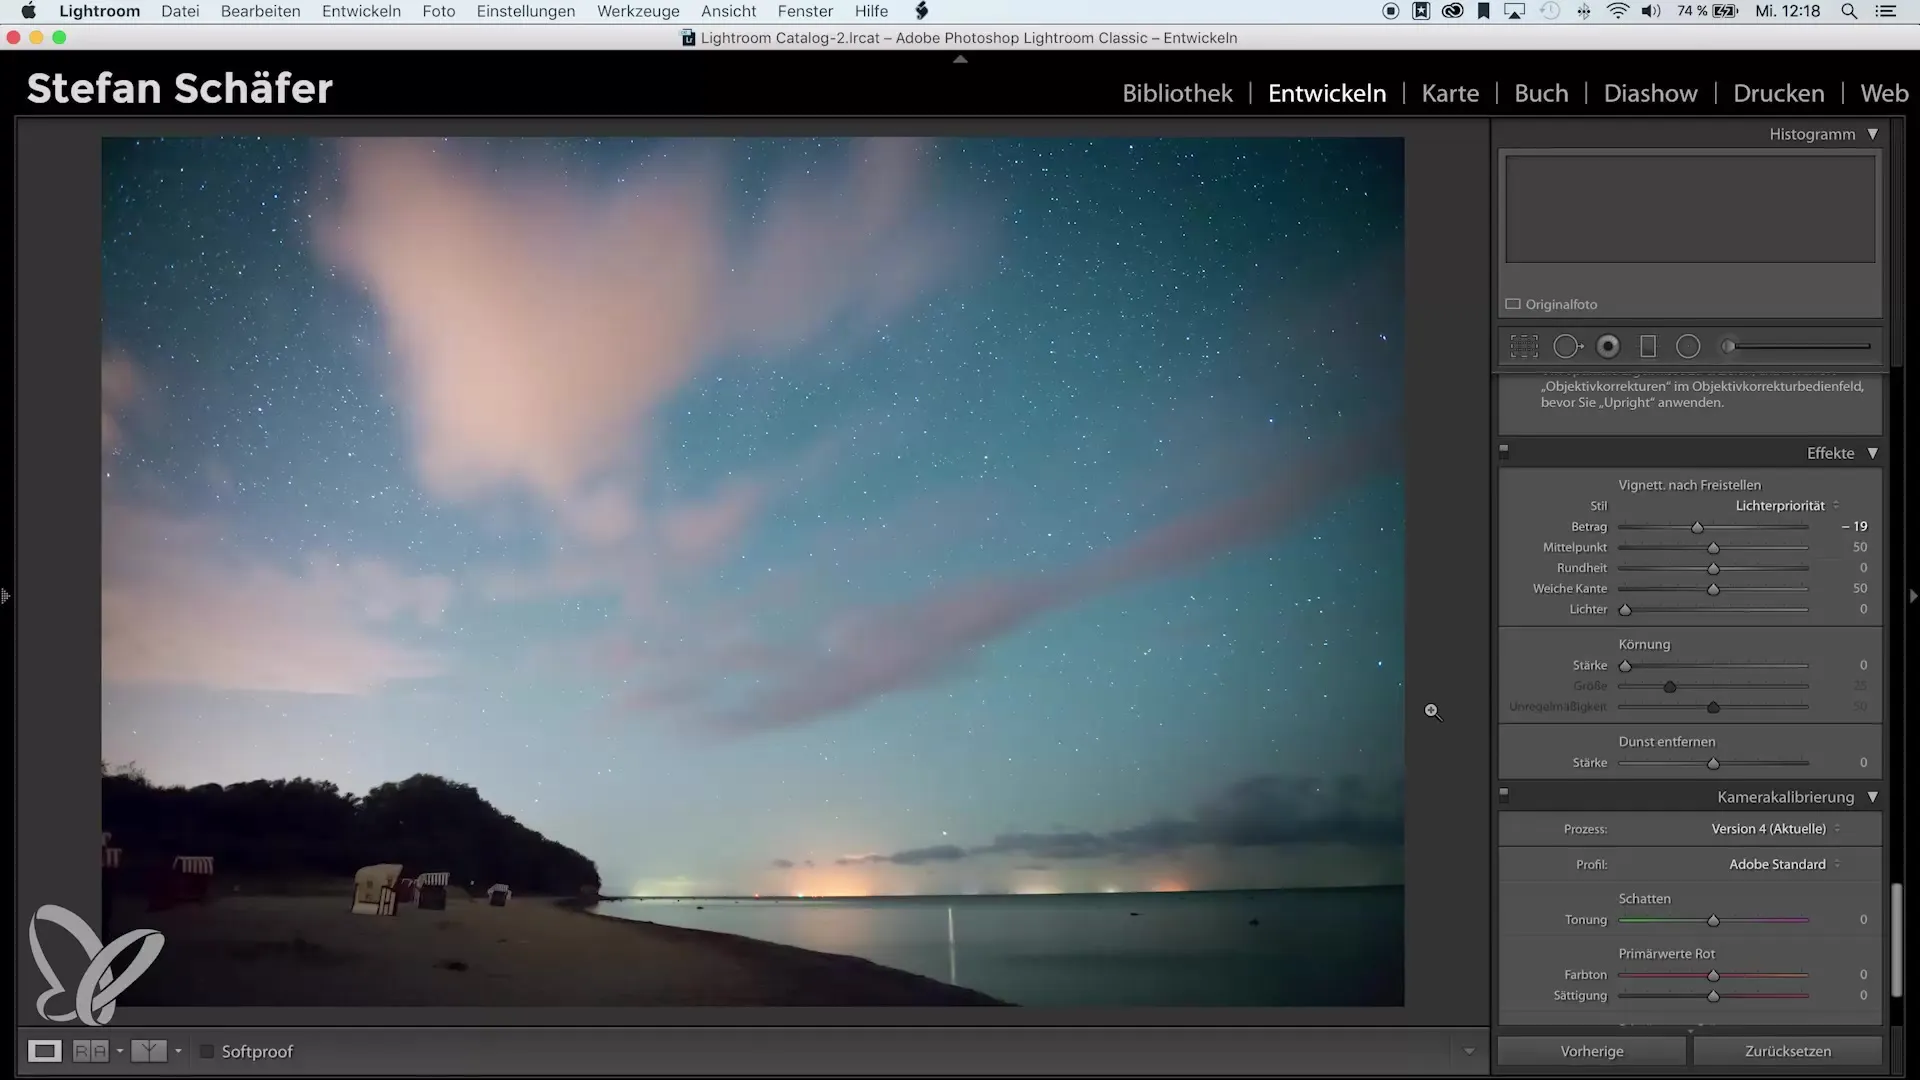Open the before/after view options arrow
The width and height of the screenshot is (1920, 1080).
178,1051
